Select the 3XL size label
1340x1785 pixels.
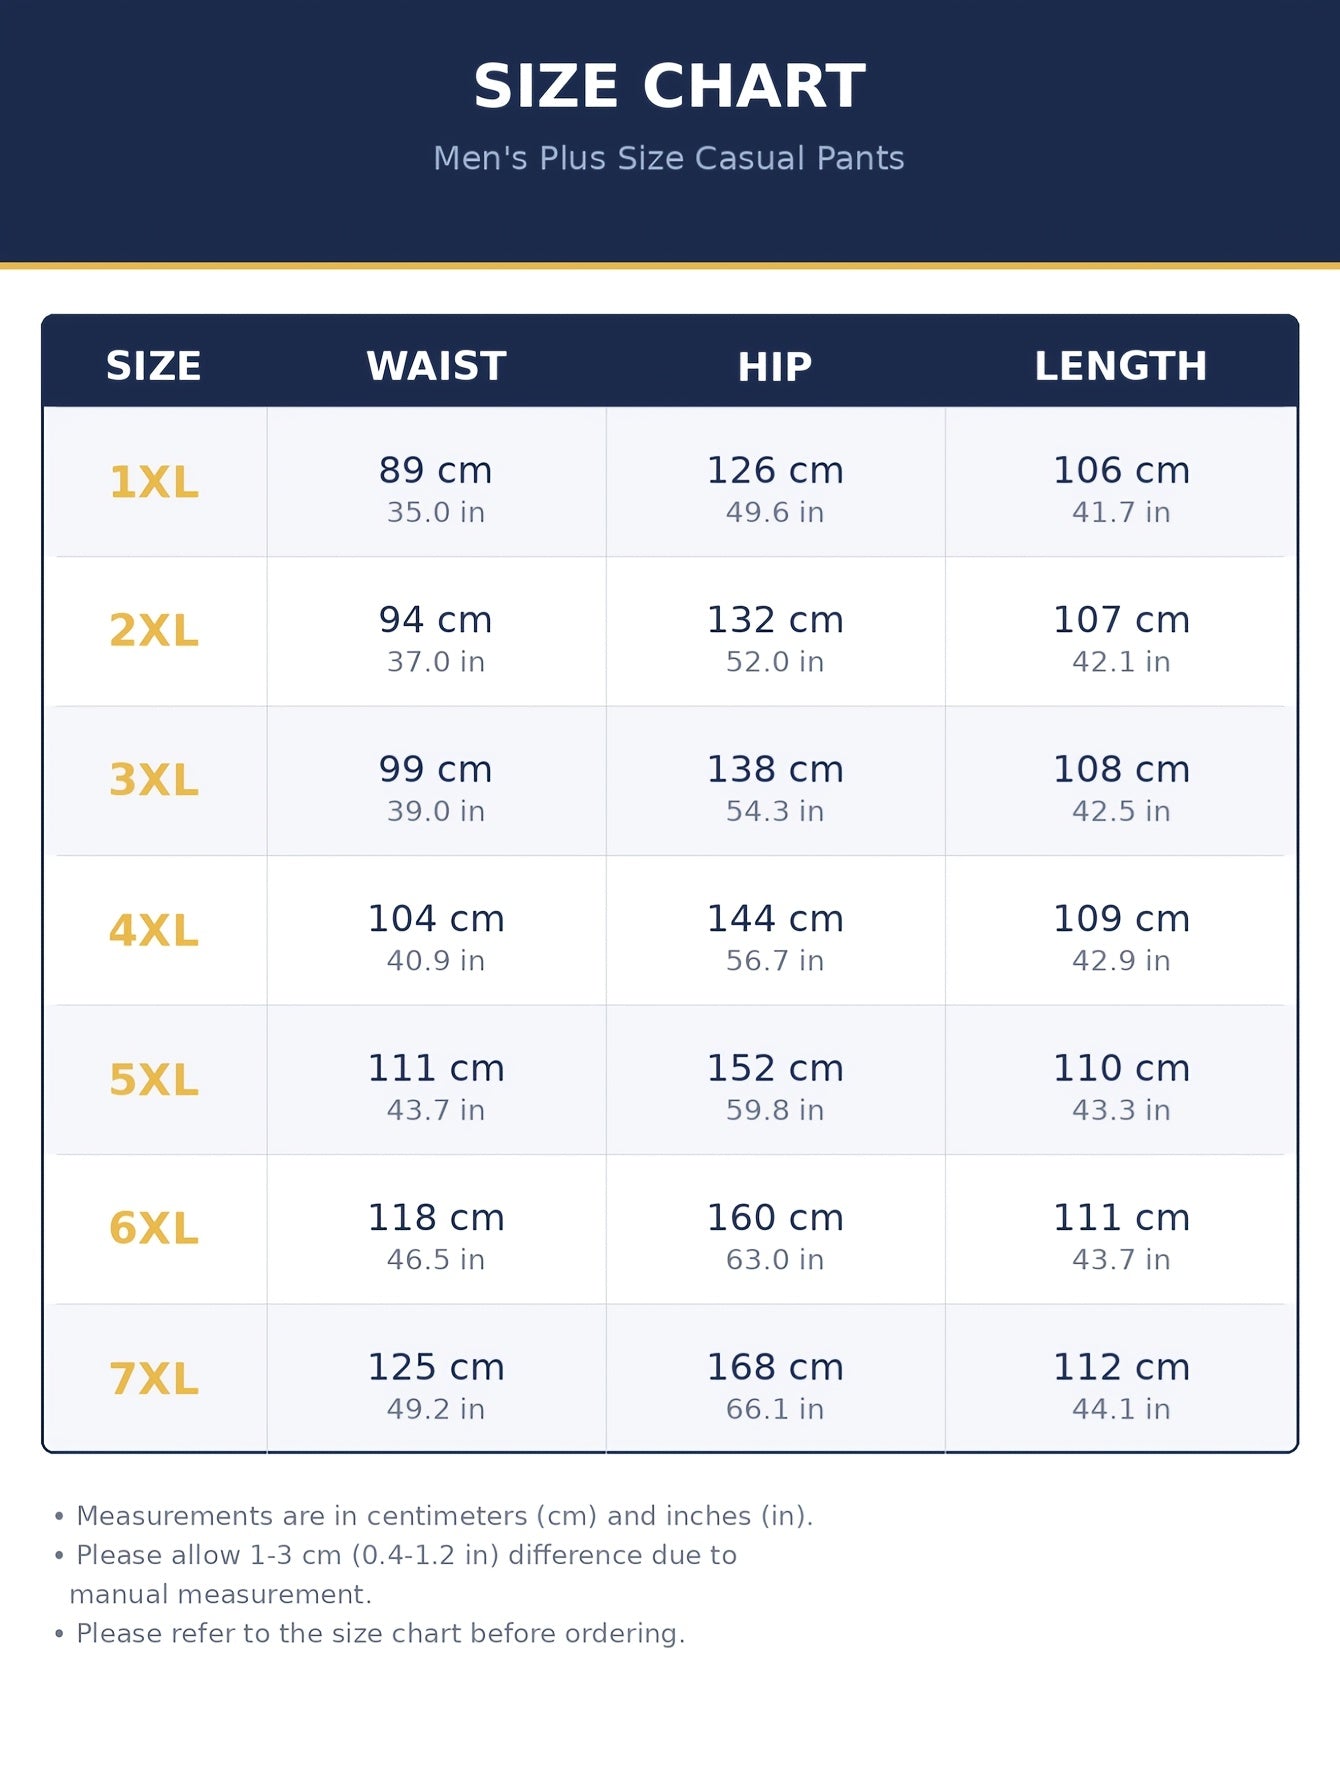pyautogui.click(x=154, y=780)
